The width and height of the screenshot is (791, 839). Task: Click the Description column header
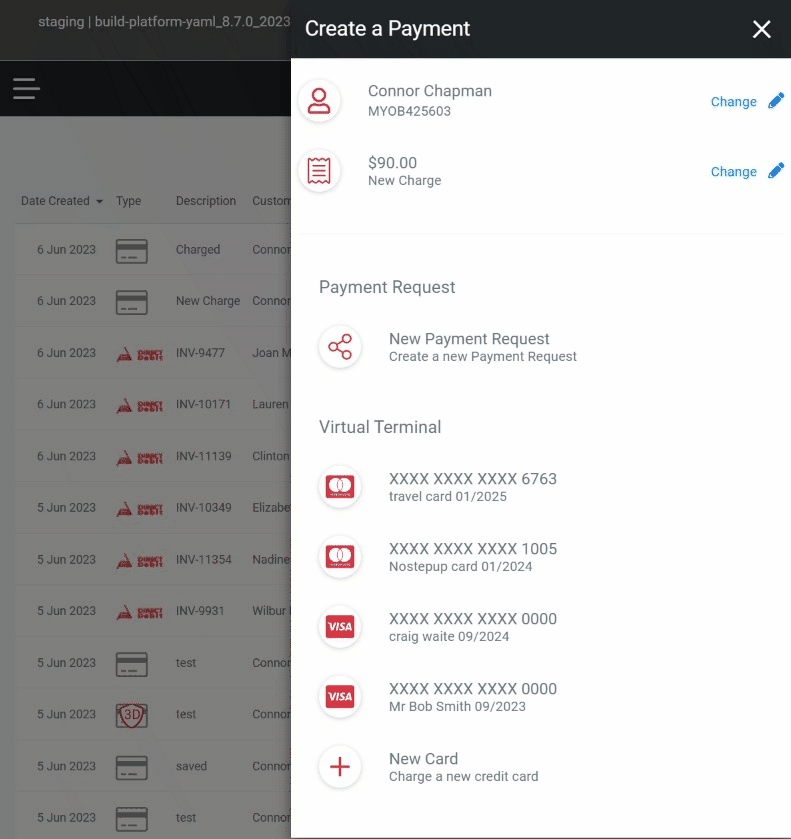[x=206, y=201]
